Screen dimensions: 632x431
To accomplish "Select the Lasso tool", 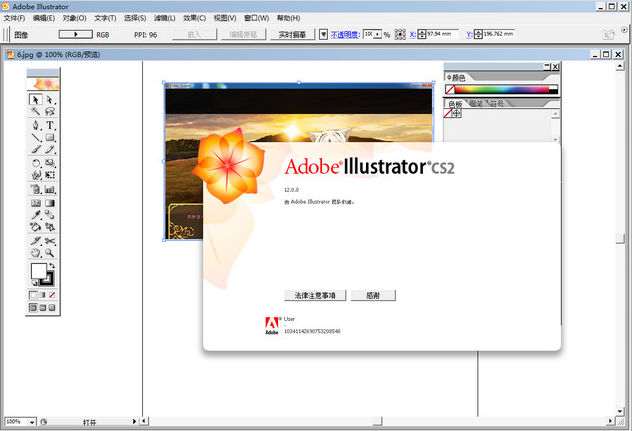I will pyautogui.click(x=50, y=111).
